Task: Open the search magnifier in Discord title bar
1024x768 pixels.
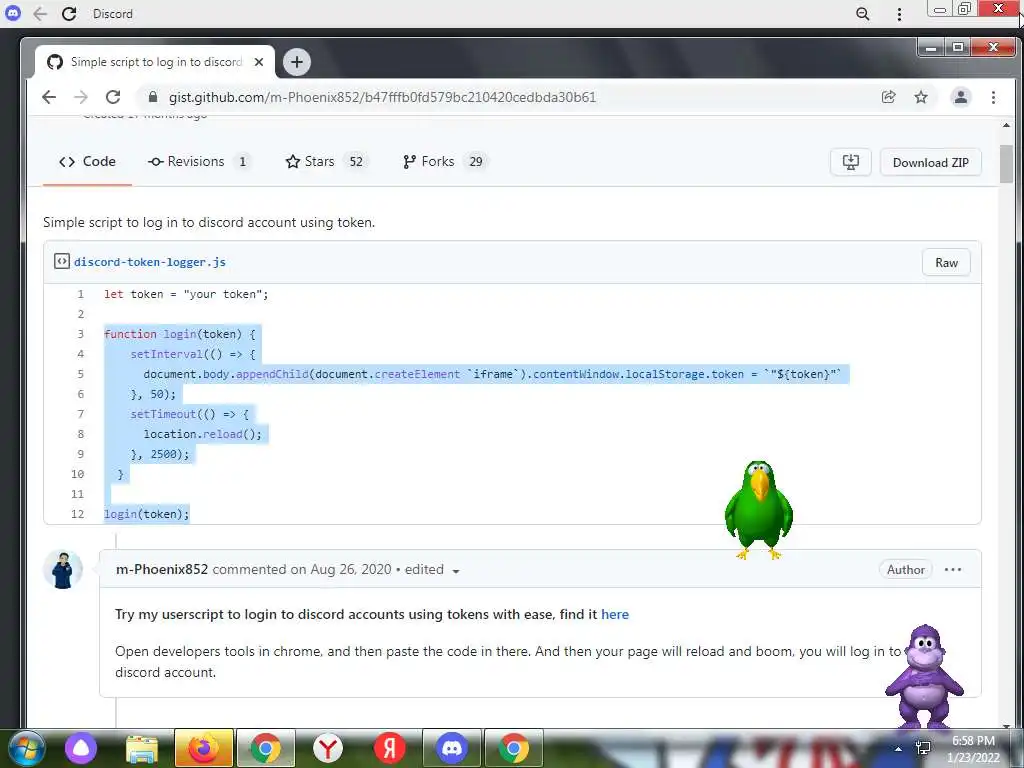Action: tap(863, 14)
